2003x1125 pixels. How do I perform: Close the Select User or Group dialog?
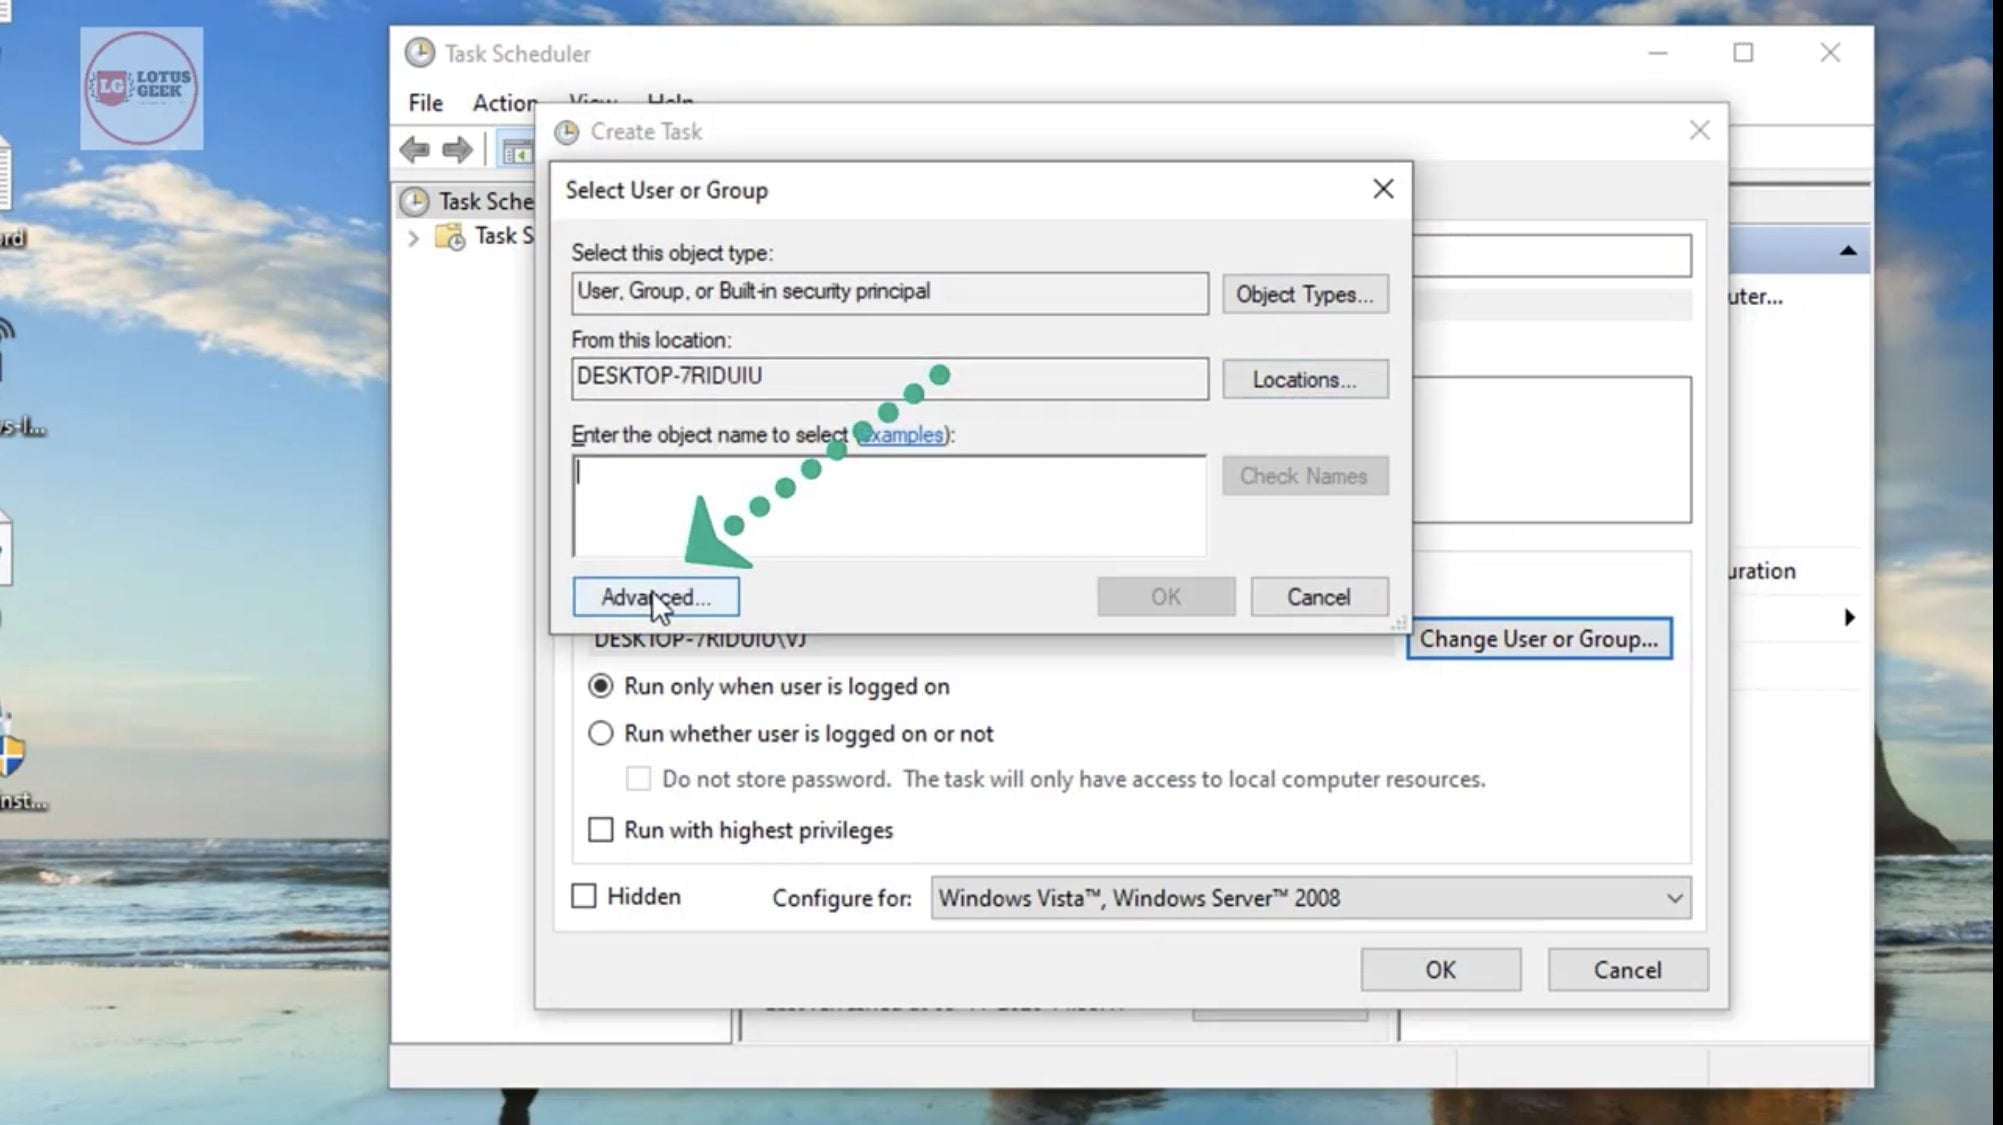[1383, 189]
